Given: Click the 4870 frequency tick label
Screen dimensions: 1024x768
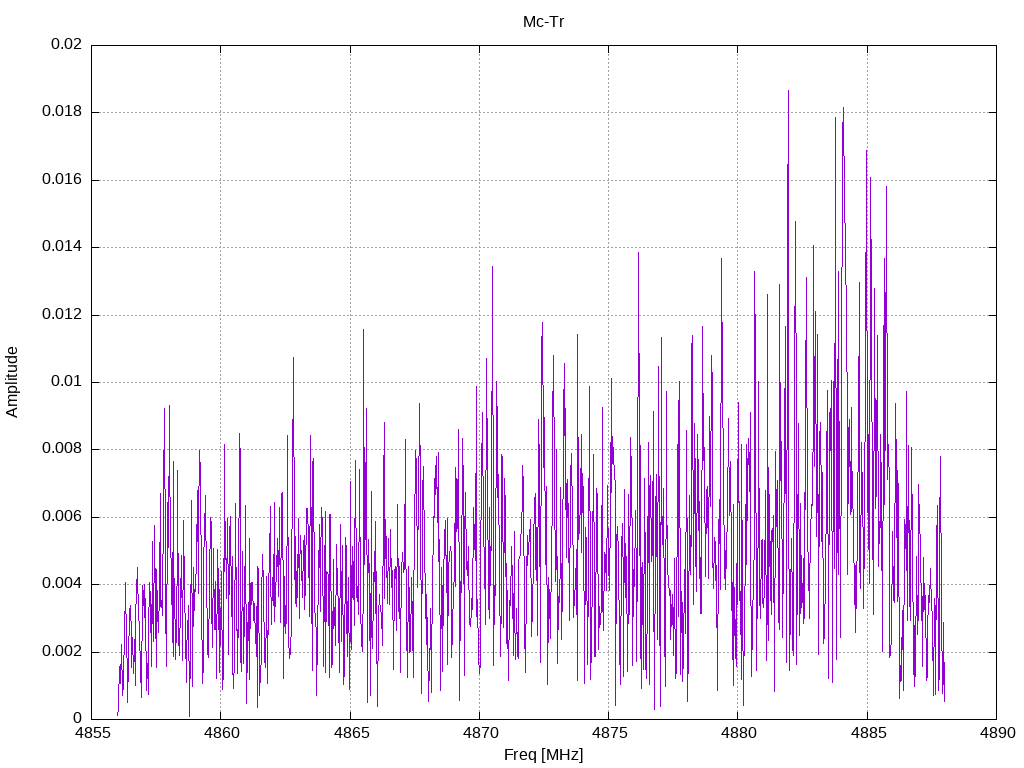Looking at the screenshot, I should coord(479,733).
